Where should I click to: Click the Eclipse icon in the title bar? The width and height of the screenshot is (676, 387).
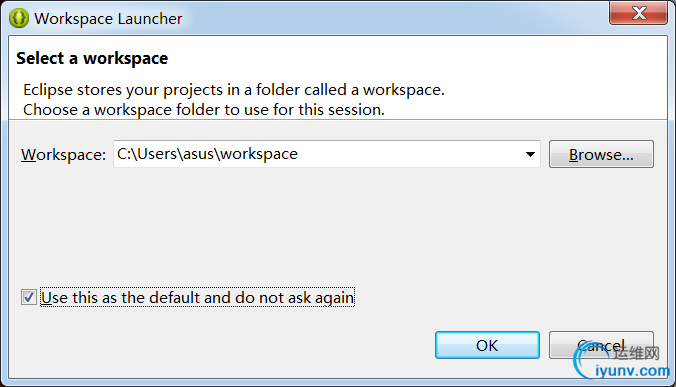[x=19, y=18]
